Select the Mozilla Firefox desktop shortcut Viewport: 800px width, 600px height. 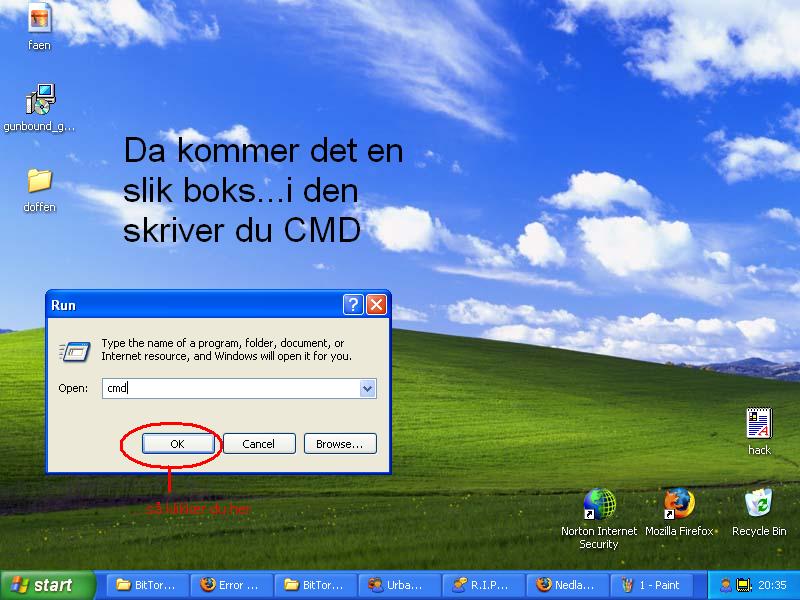pyautogui.click(x=679, y=512)
